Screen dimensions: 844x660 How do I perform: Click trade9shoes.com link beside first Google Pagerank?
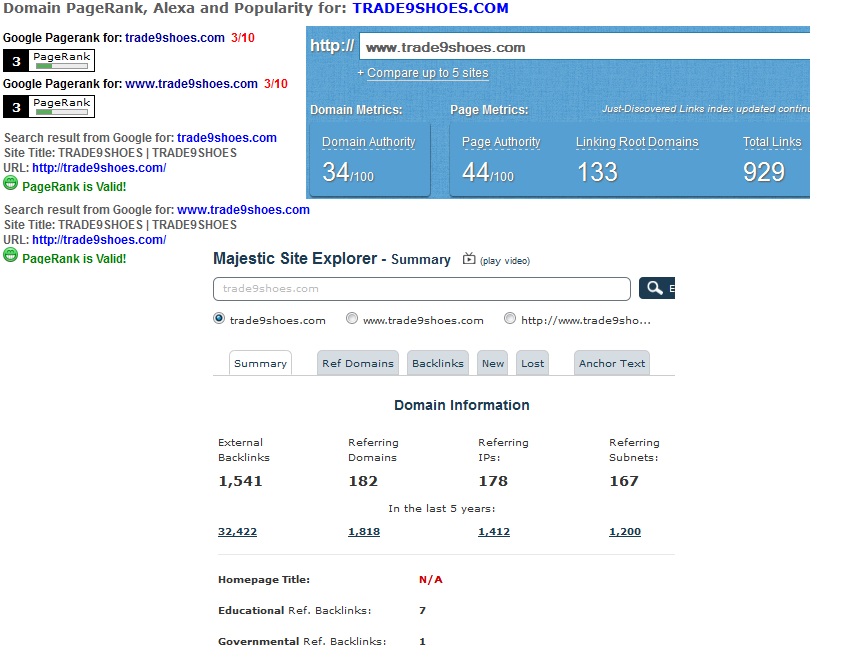175,38
